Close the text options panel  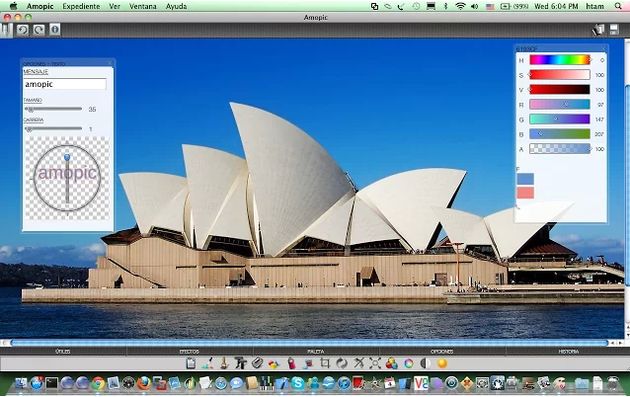pos(110,63)
